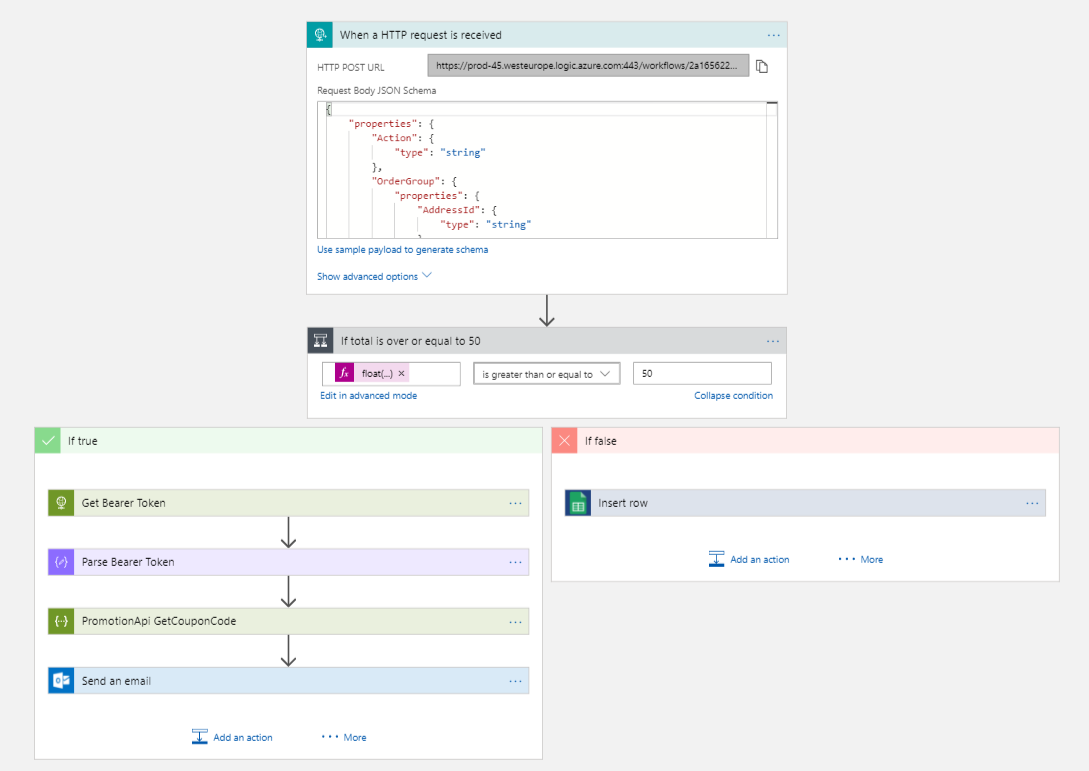Click the condition value field containing 50

coord(702,374)
